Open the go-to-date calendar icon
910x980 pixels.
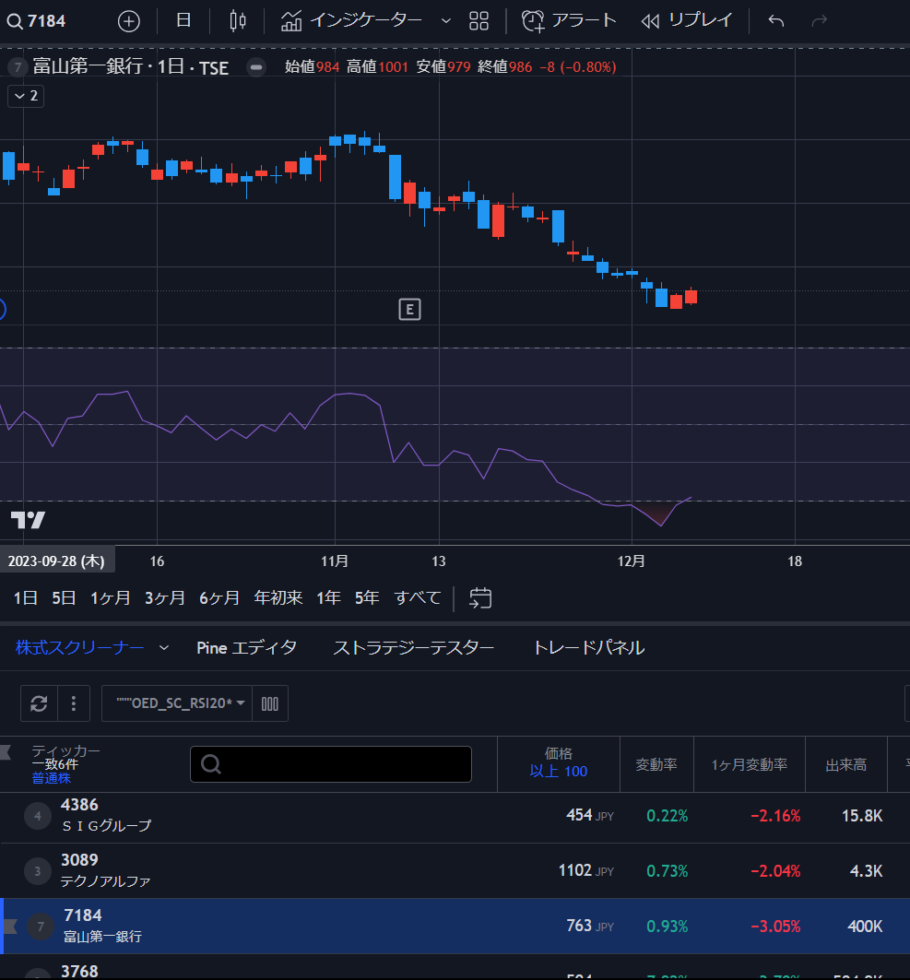[480, 598]
